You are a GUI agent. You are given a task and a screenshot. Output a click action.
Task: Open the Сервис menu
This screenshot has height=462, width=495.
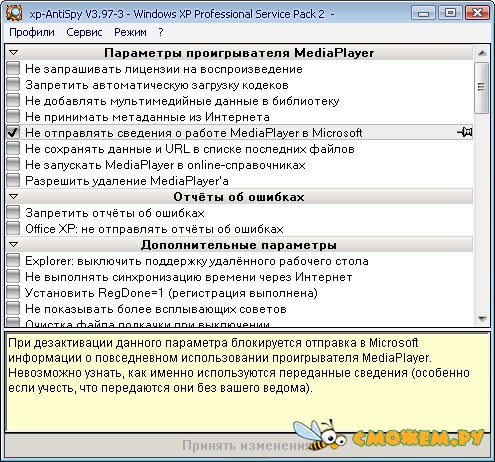click(84, 32)
